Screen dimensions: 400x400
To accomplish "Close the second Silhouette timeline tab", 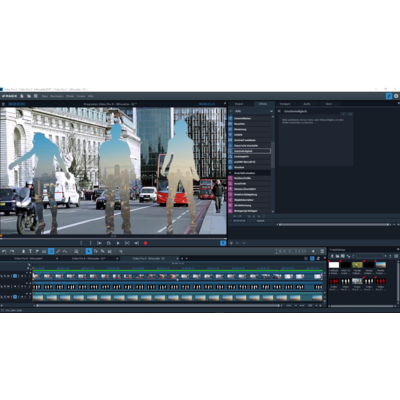I will coord(117,258).
